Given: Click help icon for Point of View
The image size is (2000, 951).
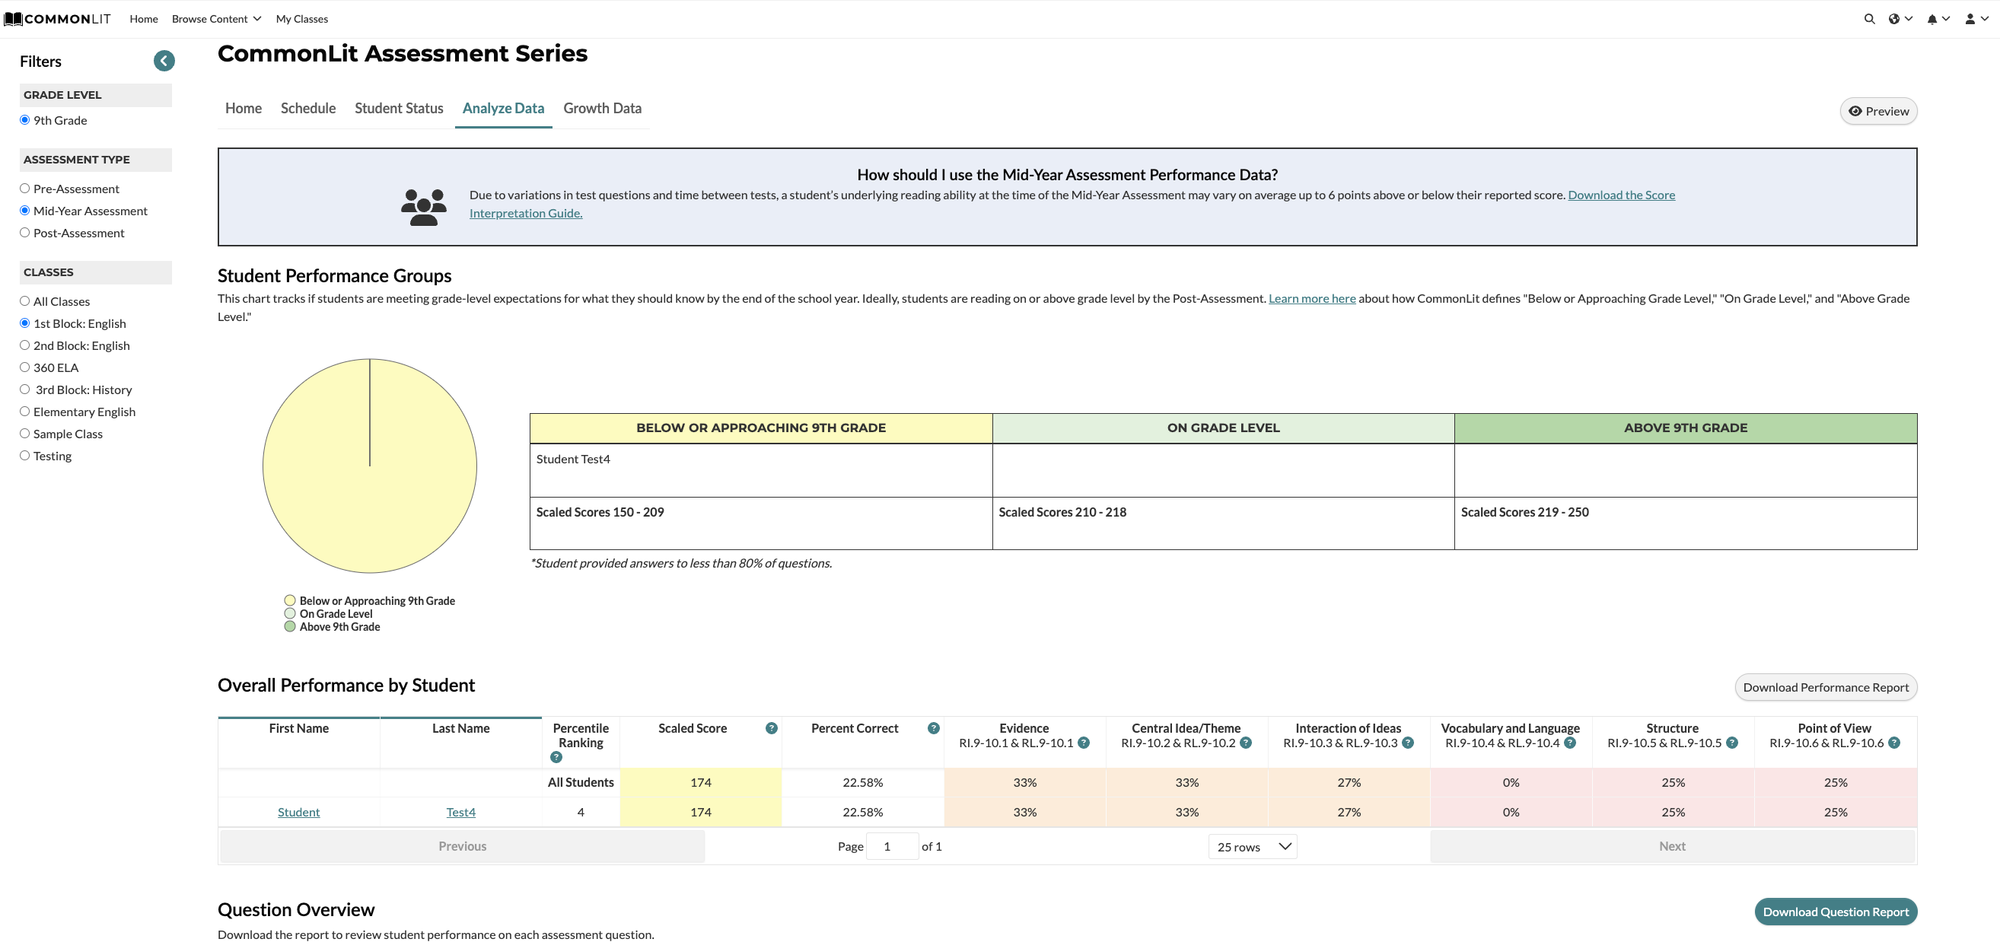Looking at the screenshot, I should 1894,743.
